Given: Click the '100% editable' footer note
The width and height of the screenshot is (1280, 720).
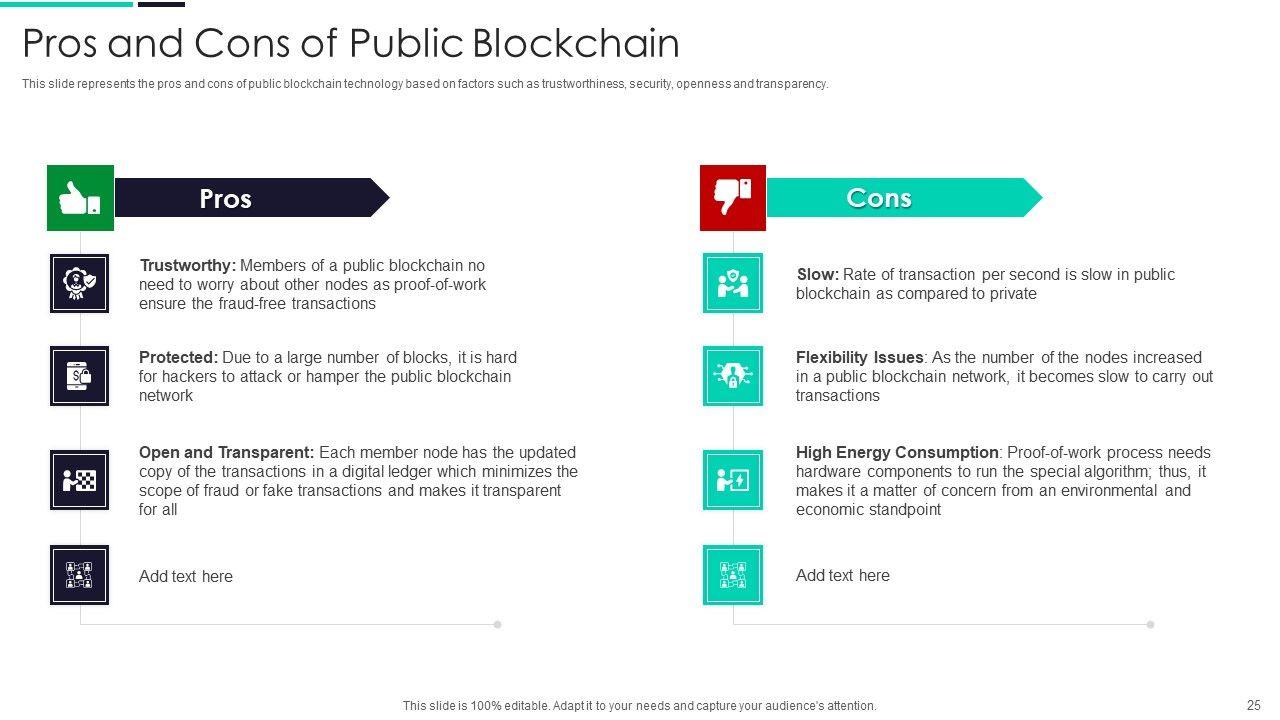Looking at the screenshot, I should click(639, 706).
